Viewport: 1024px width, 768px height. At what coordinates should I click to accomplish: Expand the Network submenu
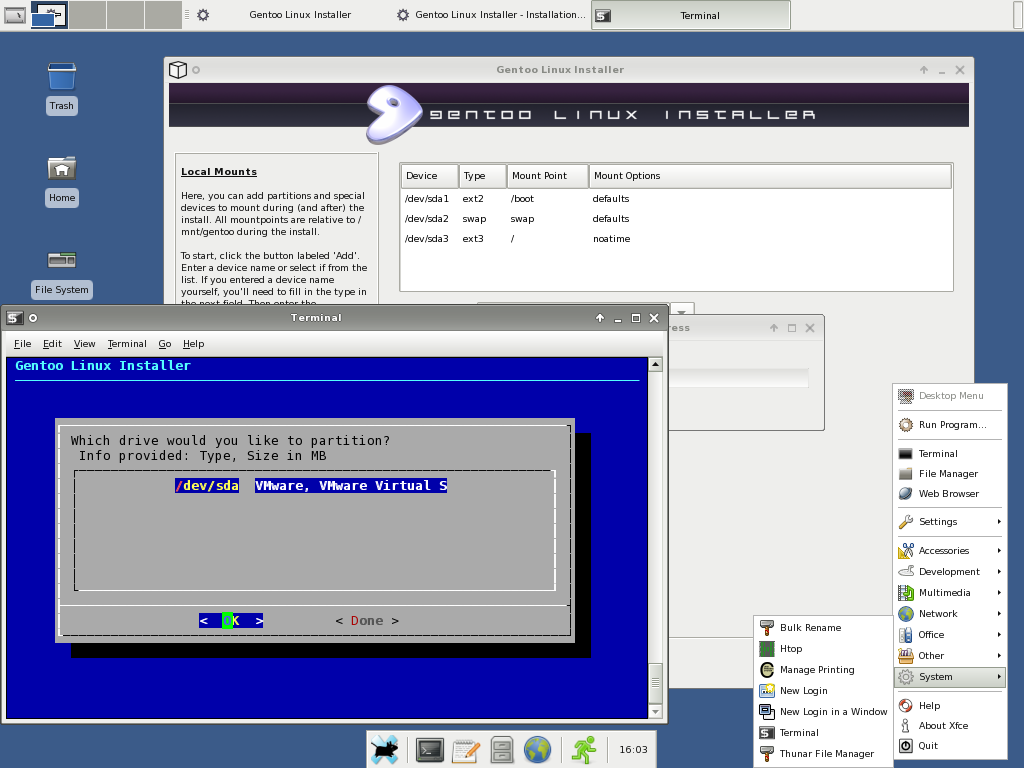pyautogui.click(x=949, y=614)
